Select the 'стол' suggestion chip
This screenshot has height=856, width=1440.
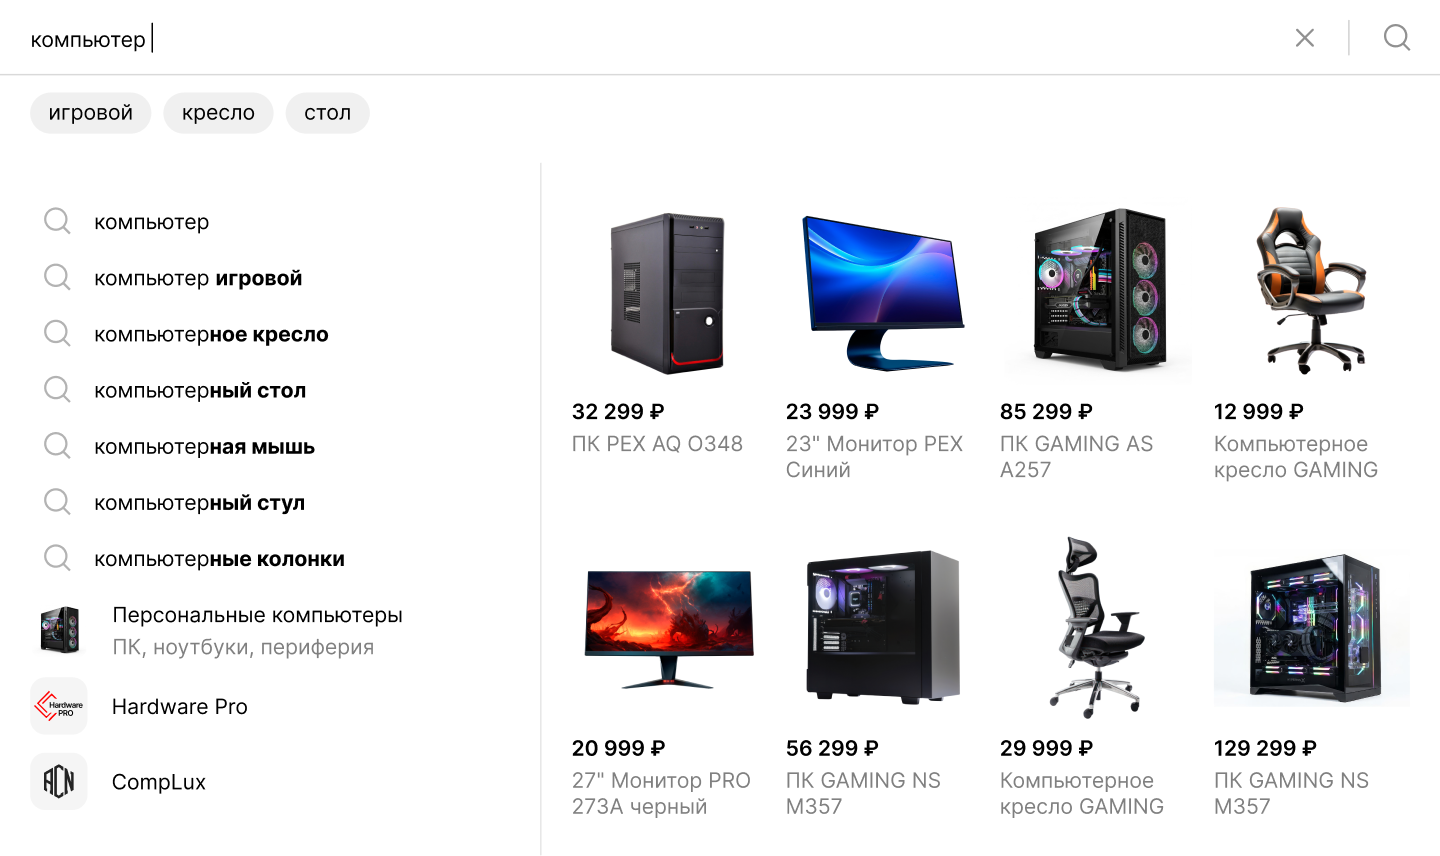tap(328, 113)
